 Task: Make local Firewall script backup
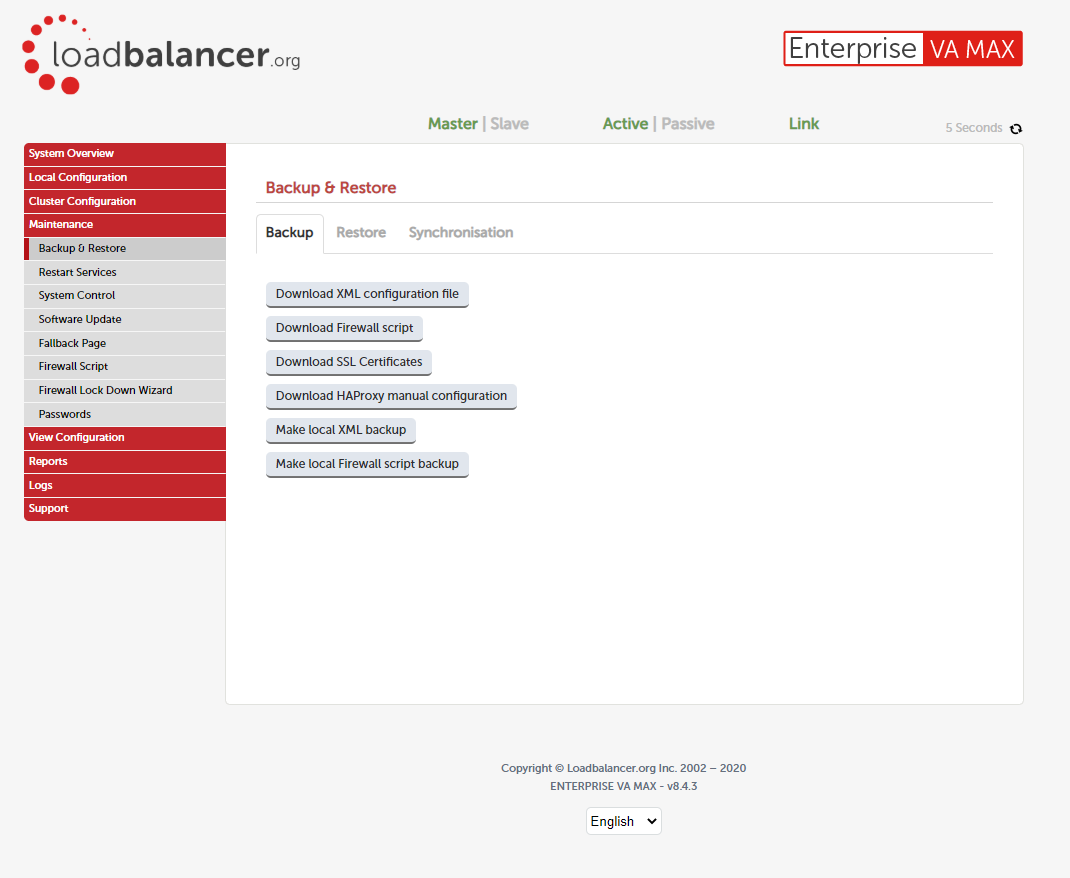[367, 464]
